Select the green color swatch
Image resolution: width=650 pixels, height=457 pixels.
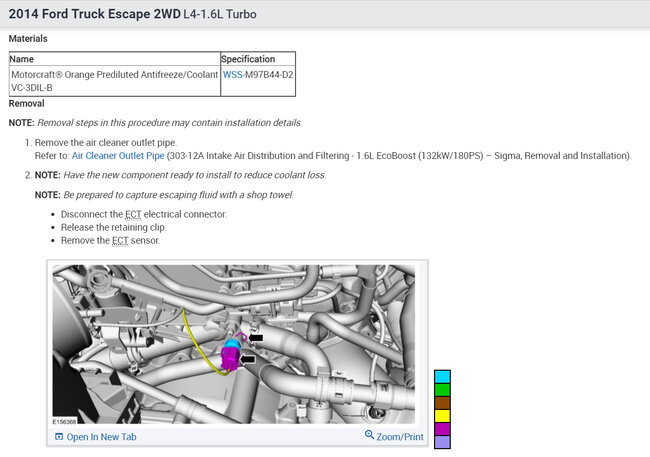pyautogui.click(x=443, y=390)
